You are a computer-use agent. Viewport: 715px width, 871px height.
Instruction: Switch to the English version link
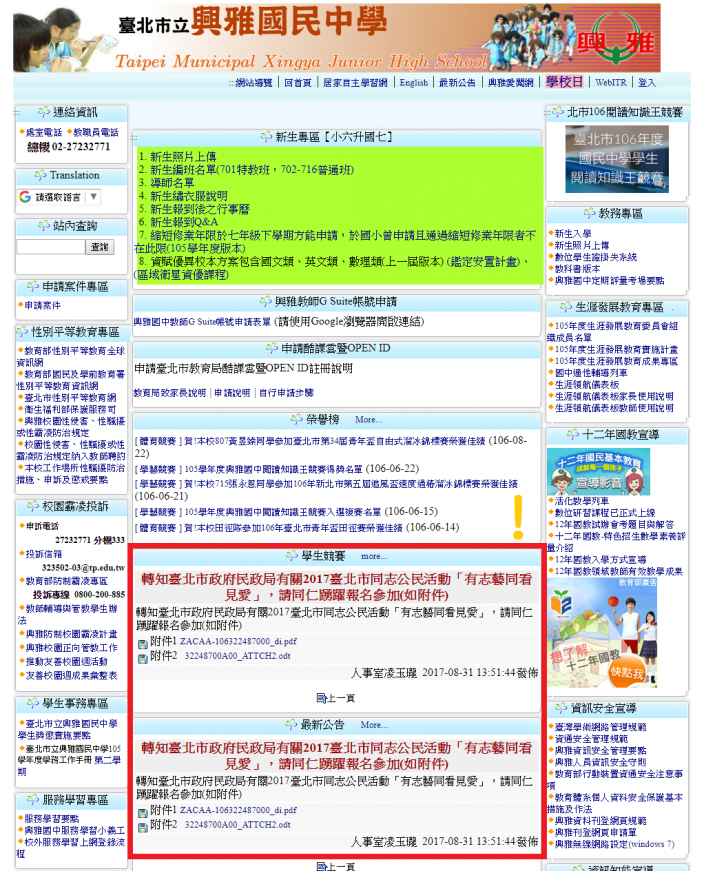[414, 83]
